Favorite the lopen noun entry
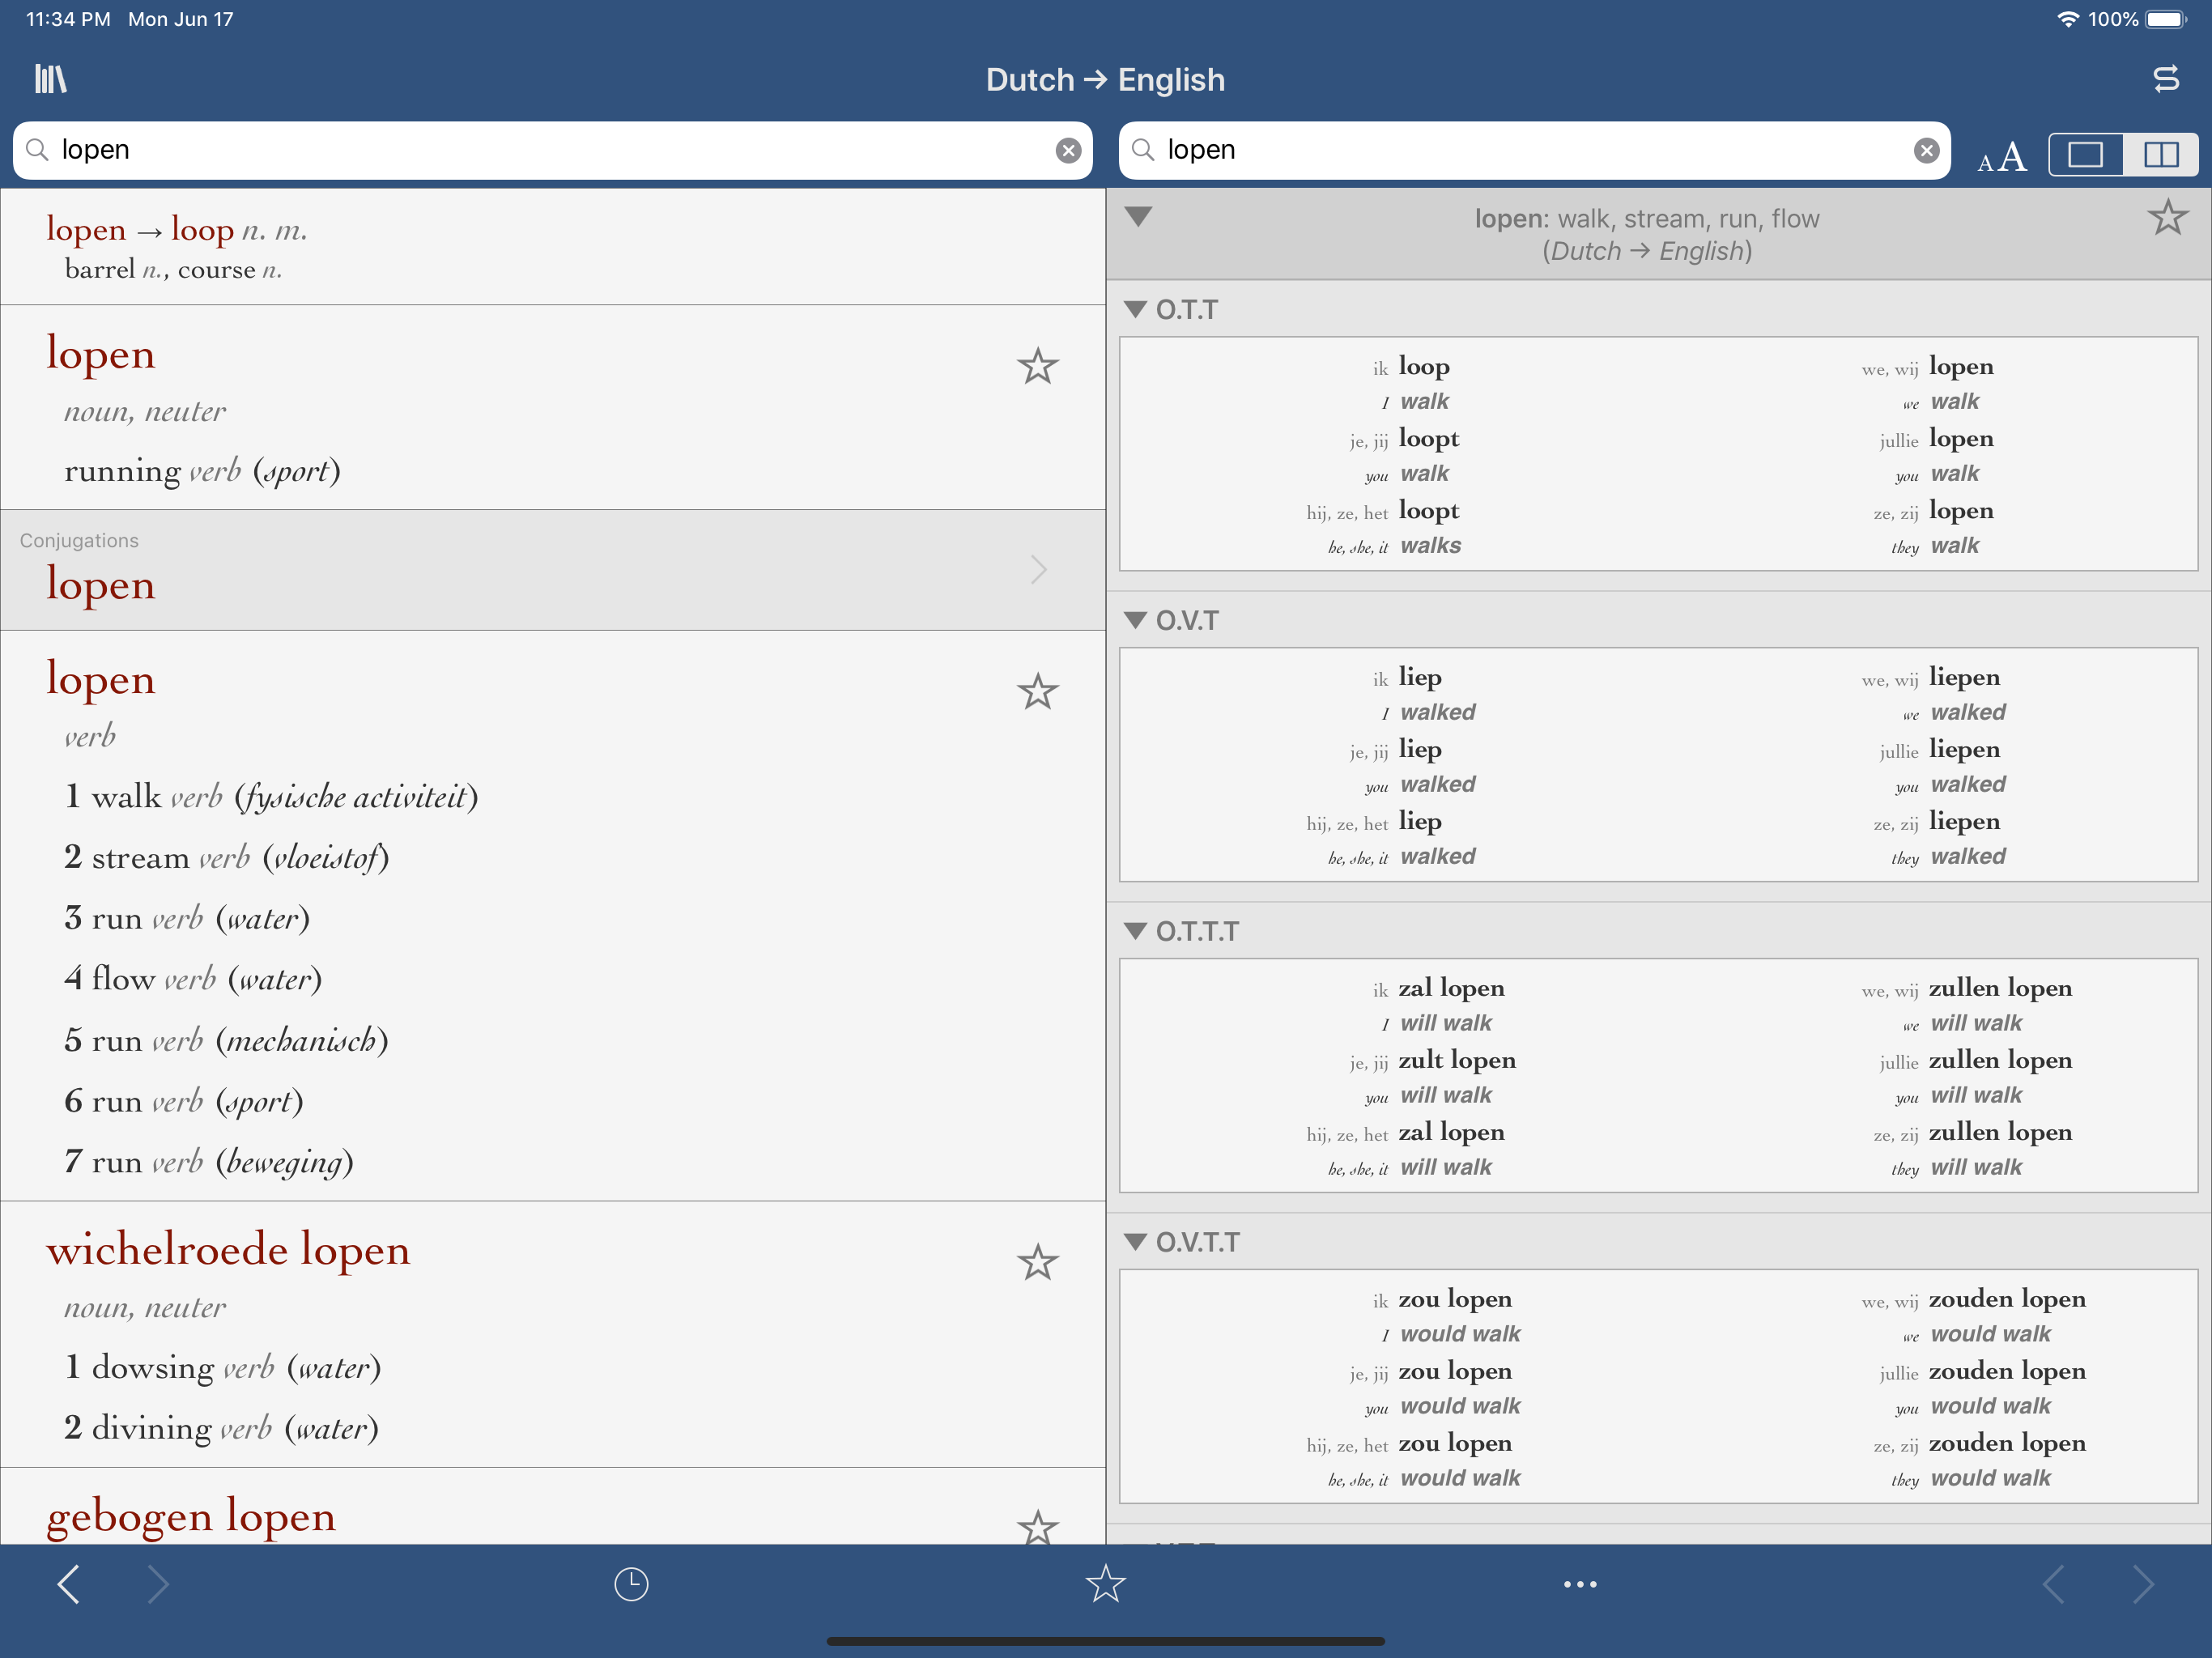 click(1037, 367)
